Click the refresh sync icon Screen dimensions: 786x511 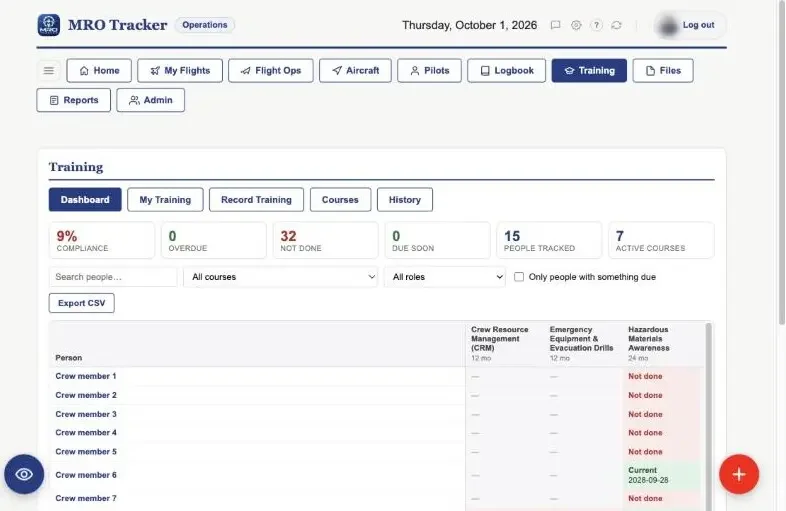pos(616,25)
